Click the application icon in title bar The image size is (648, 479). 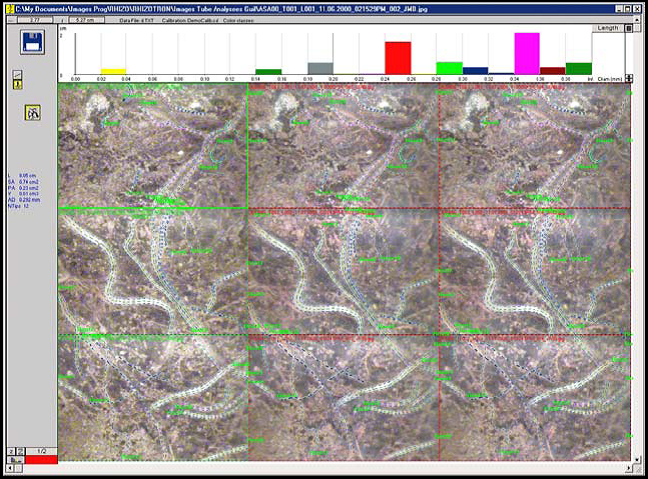(x=8, y=8)
